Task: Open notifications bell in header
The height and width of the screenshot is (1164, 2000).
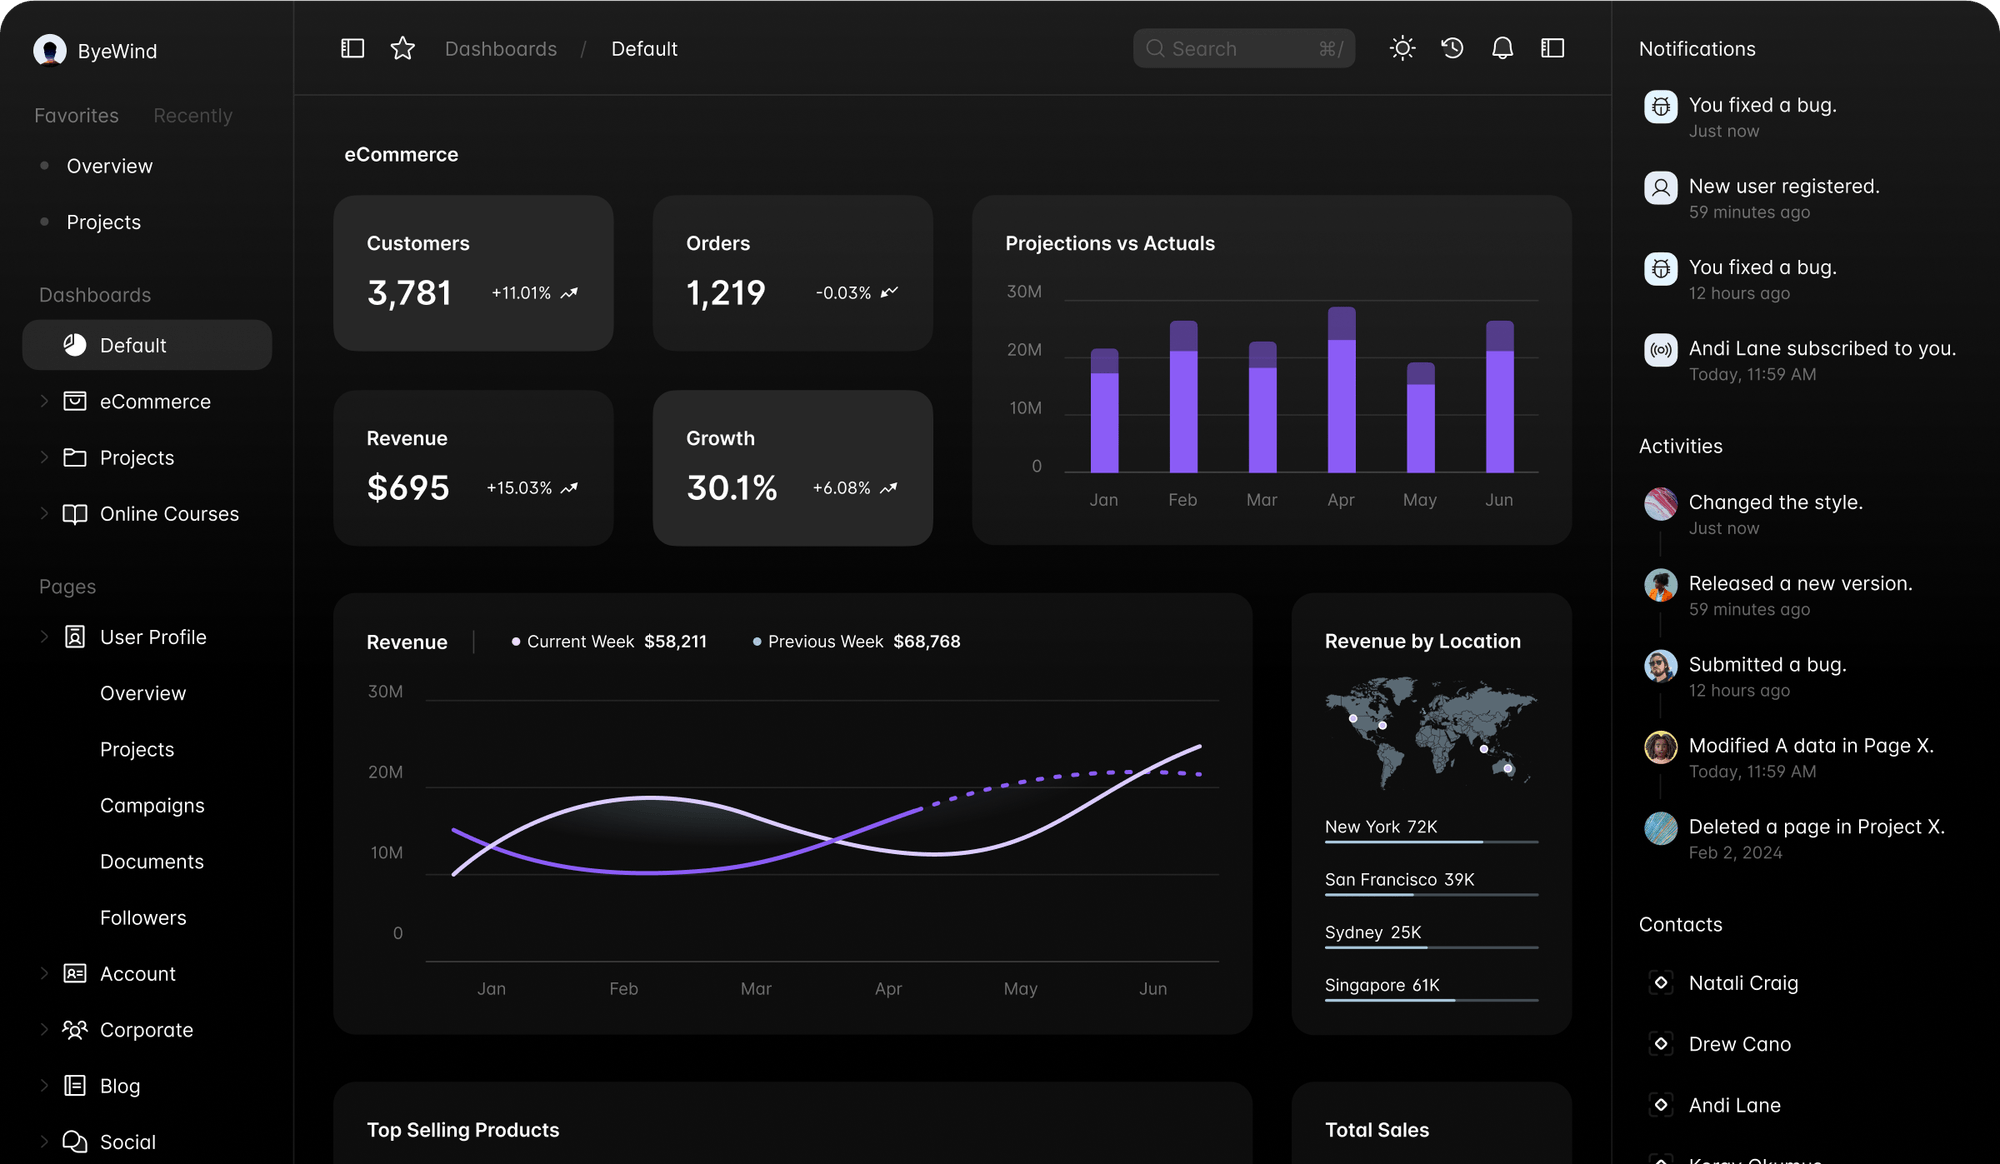Action: (1502, 48)
